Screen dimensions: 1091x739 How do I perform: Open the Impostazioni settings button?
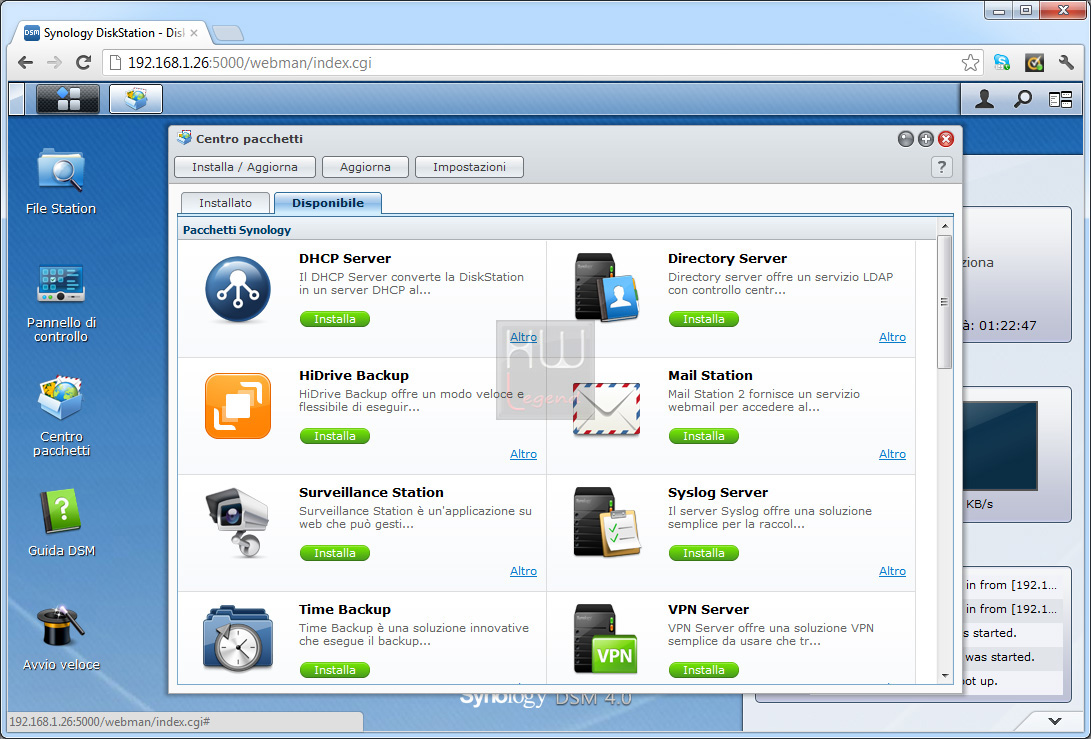point(470,167)
